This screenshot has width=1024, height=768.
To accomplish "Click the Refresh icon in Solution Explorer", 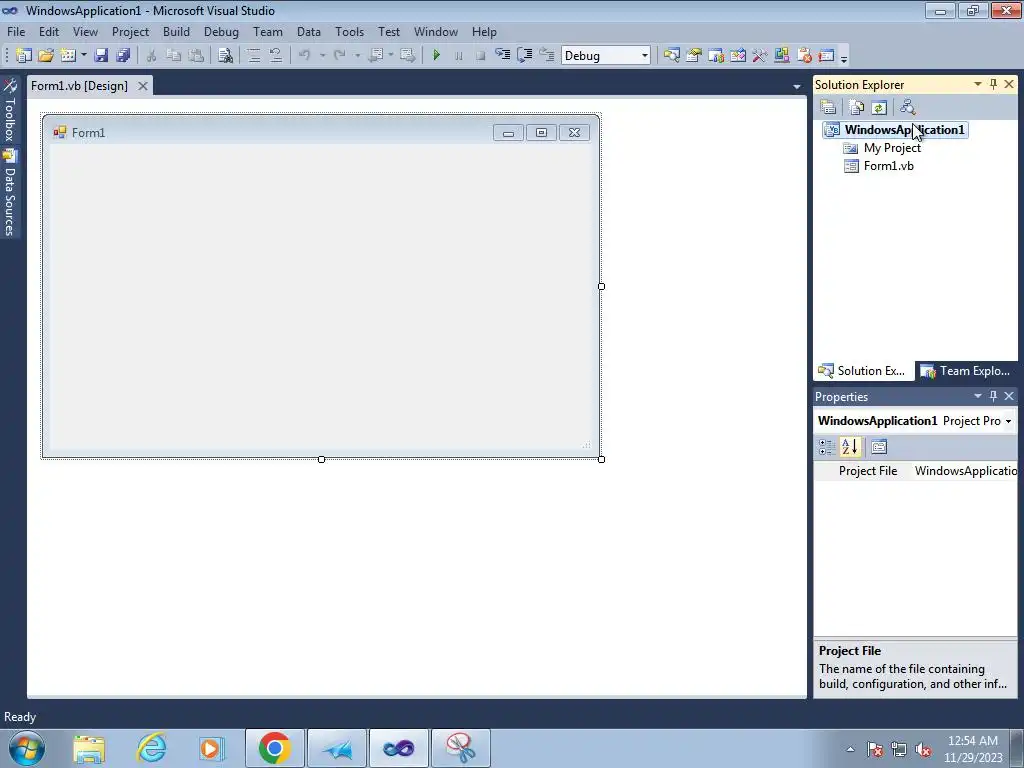I will tap(879, 107).
